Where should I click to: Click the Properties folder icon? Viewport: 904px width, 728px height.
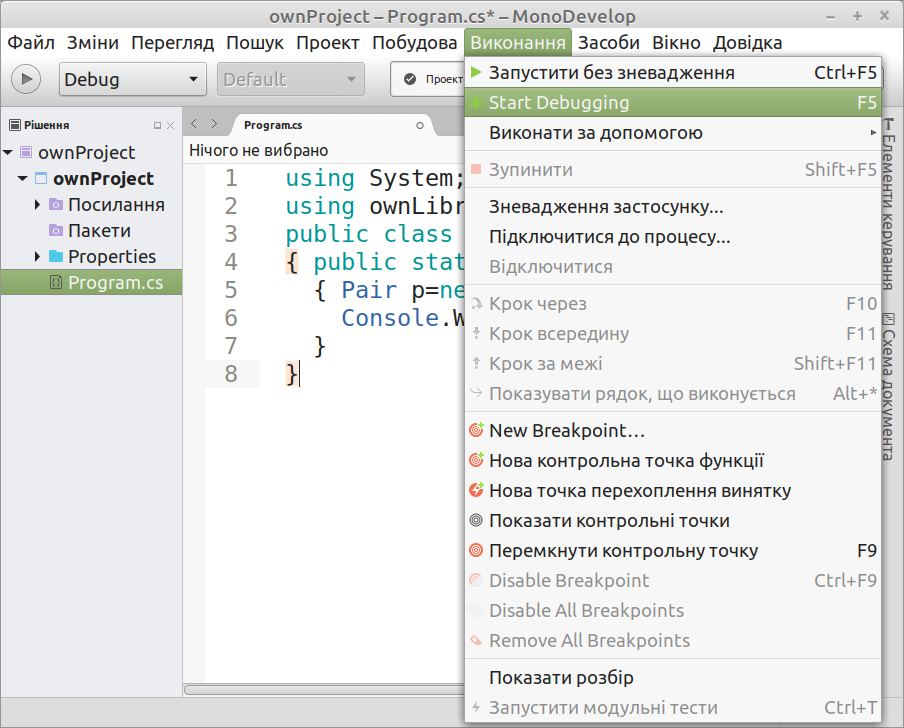coord(56,256)
